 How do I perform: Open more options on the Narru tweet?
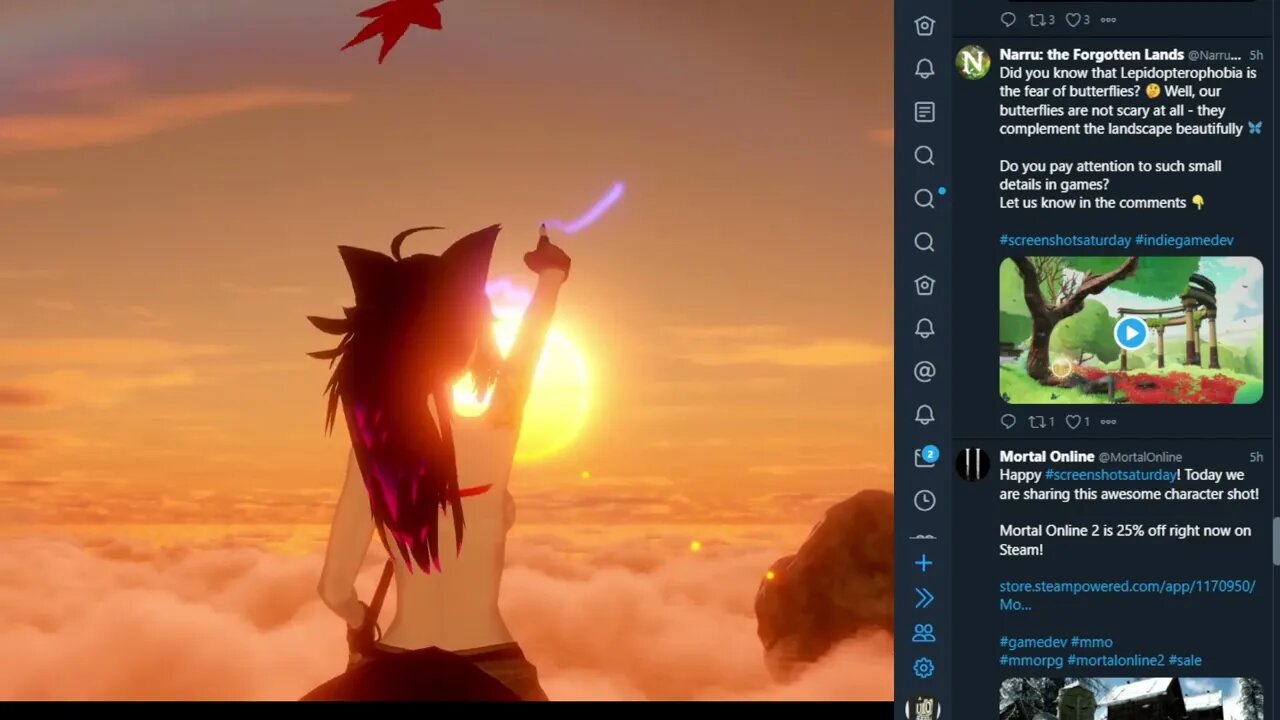click(x=1108, y=422)
